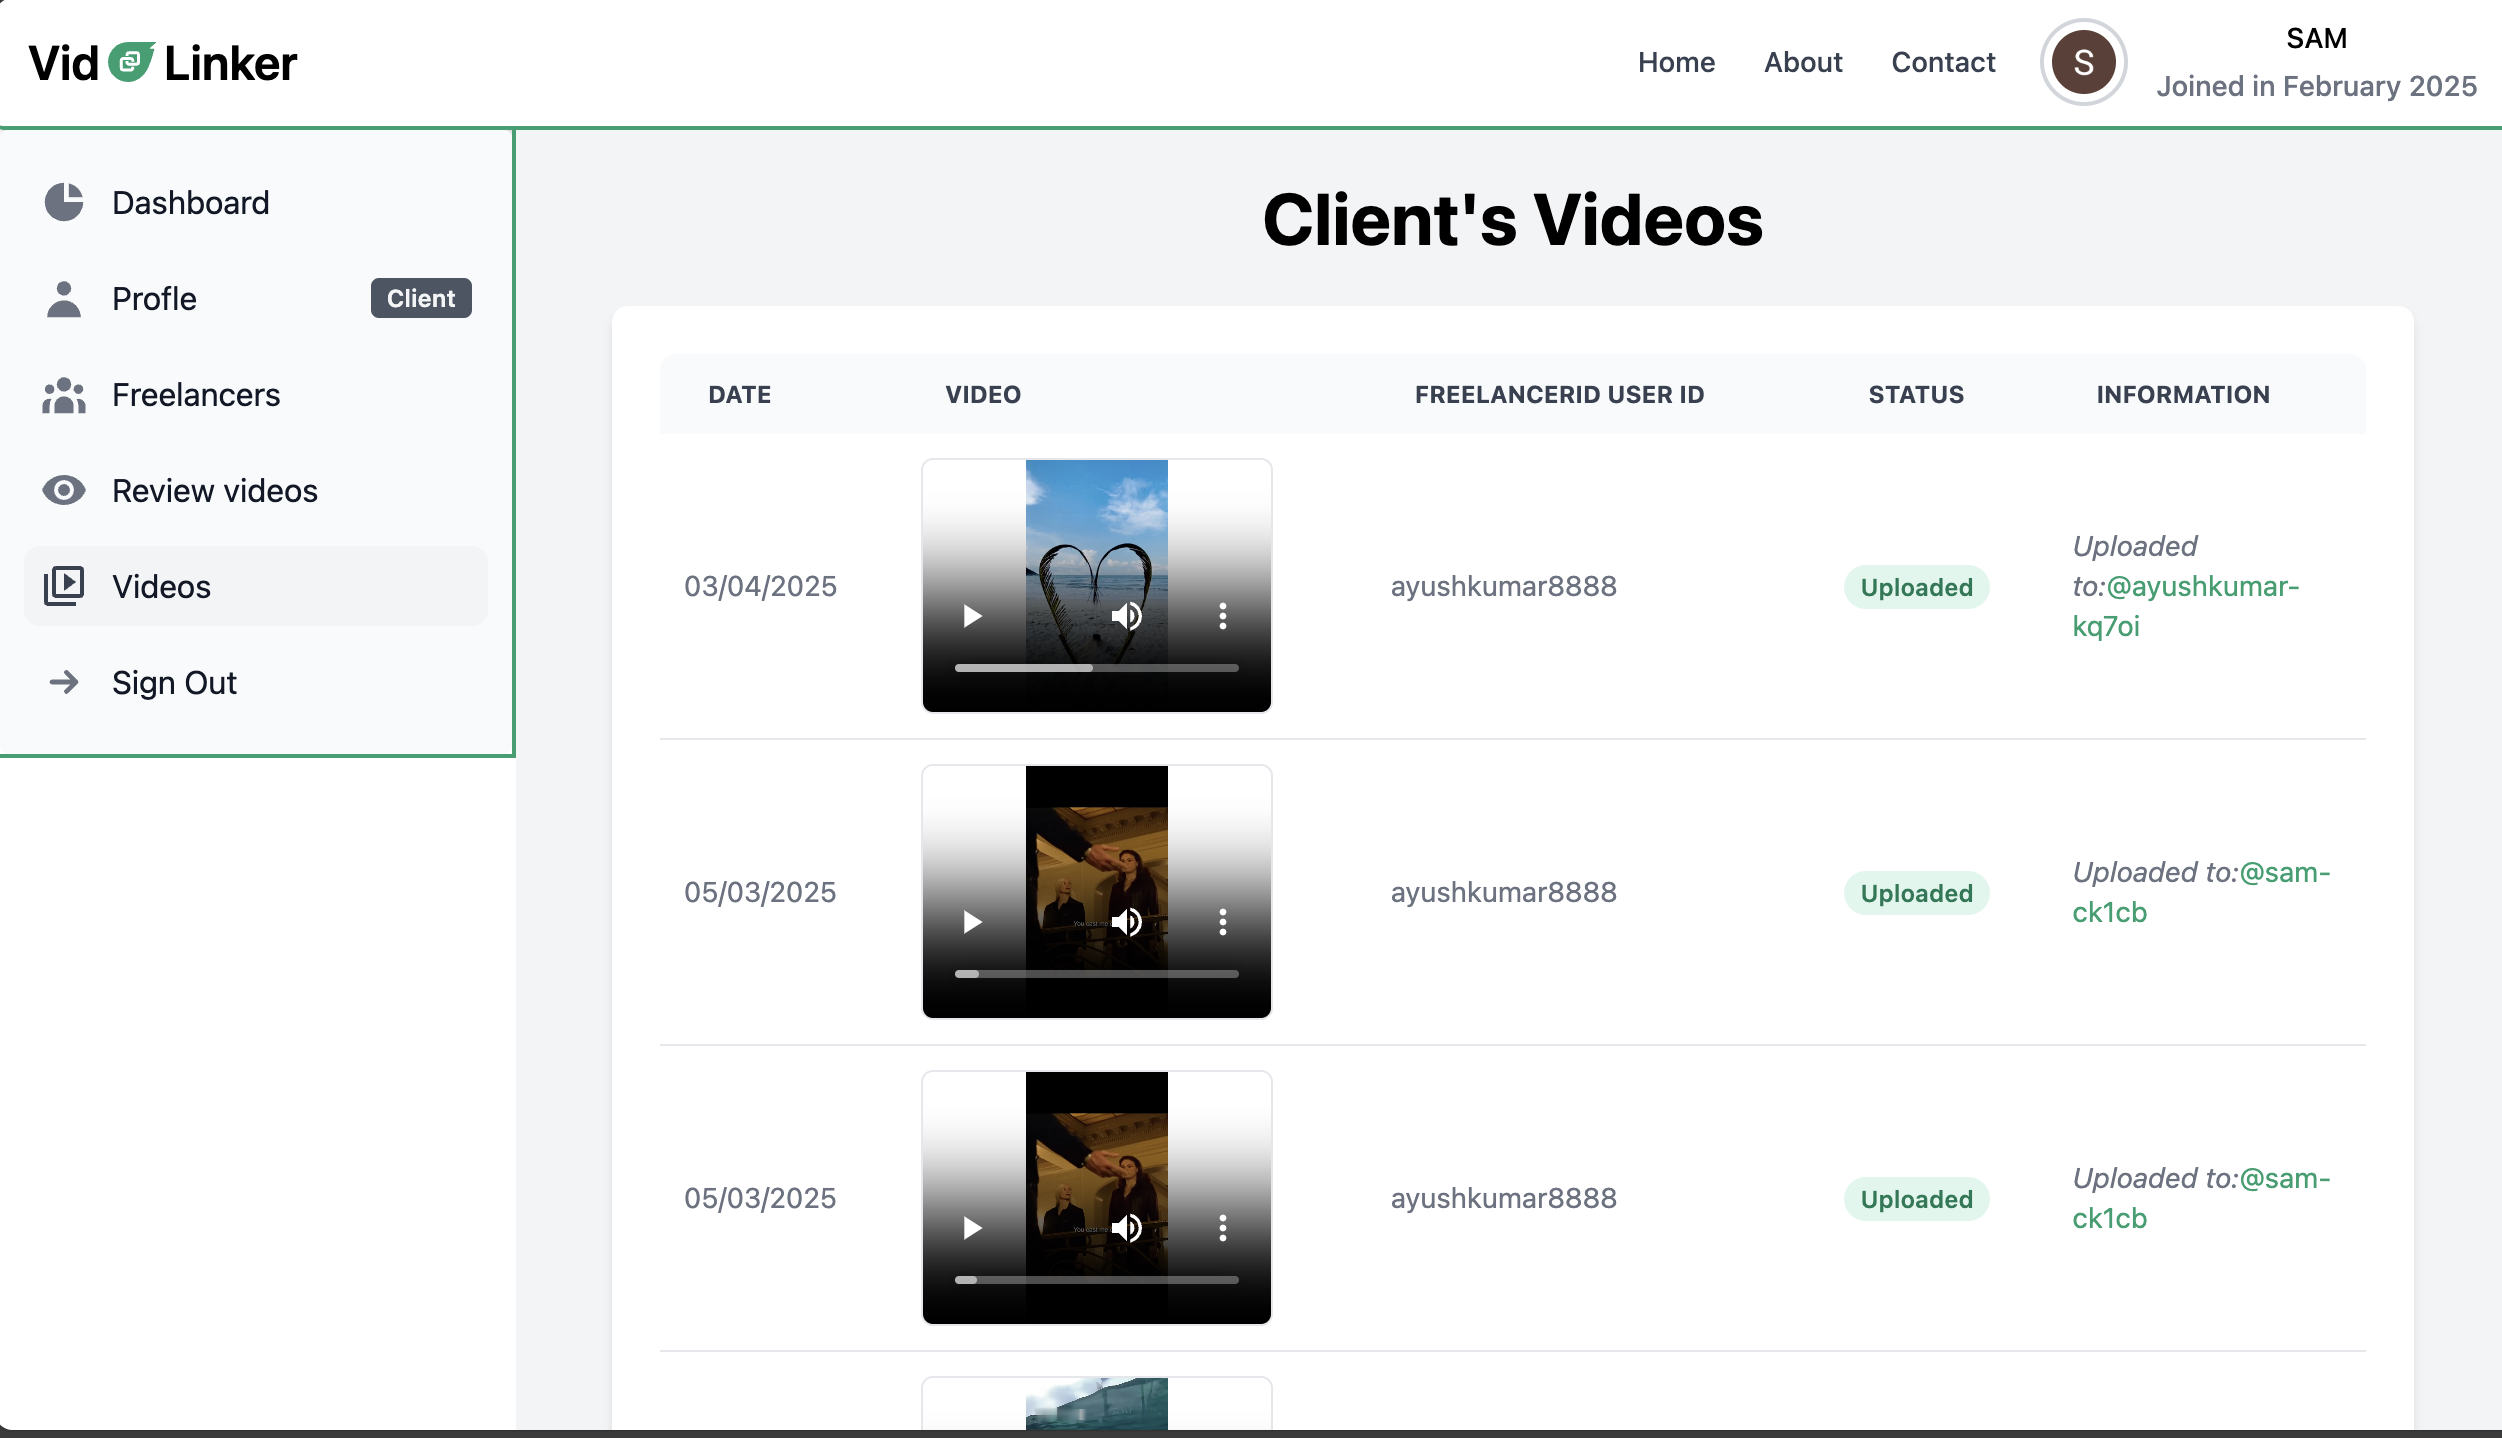The image size is (2502, 1438).
Task: Click the STATUS column header
Action: 1916,394
